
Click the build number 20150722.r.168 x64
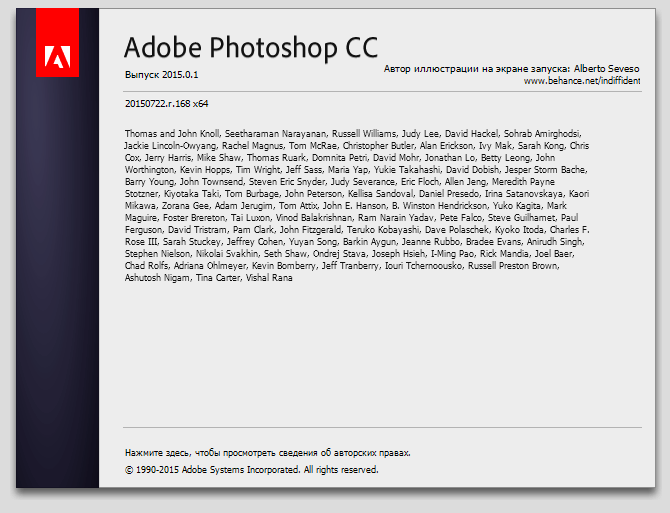coord(167,104)
